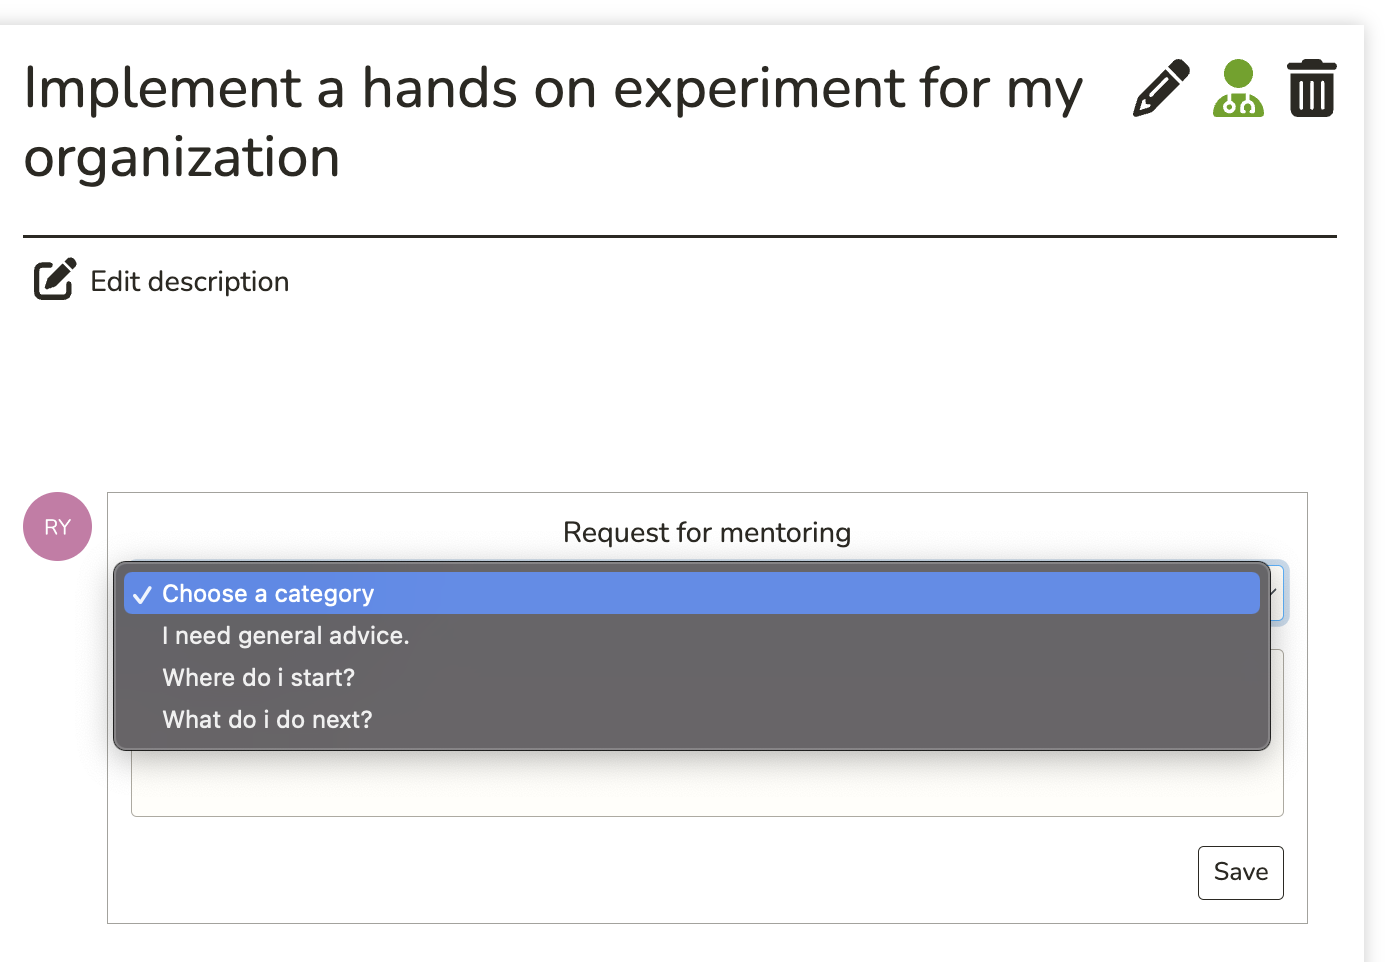Screen dimensions: 1386x962
Task: Delete the experiment with the trash icon
Action: click(1312, 88)
